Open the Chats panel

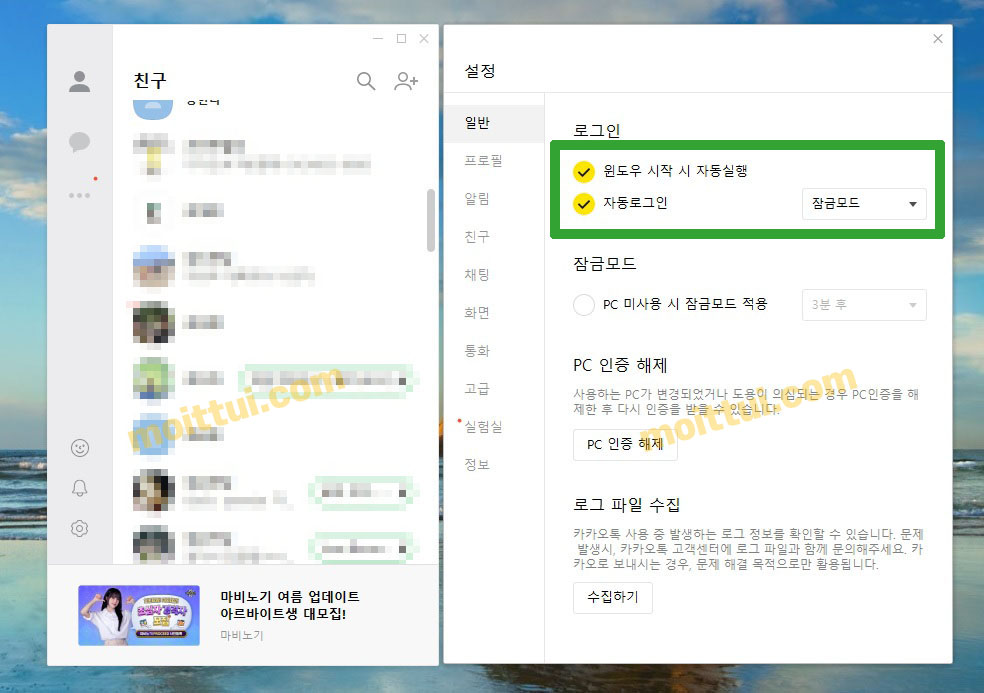coord(79,141)
